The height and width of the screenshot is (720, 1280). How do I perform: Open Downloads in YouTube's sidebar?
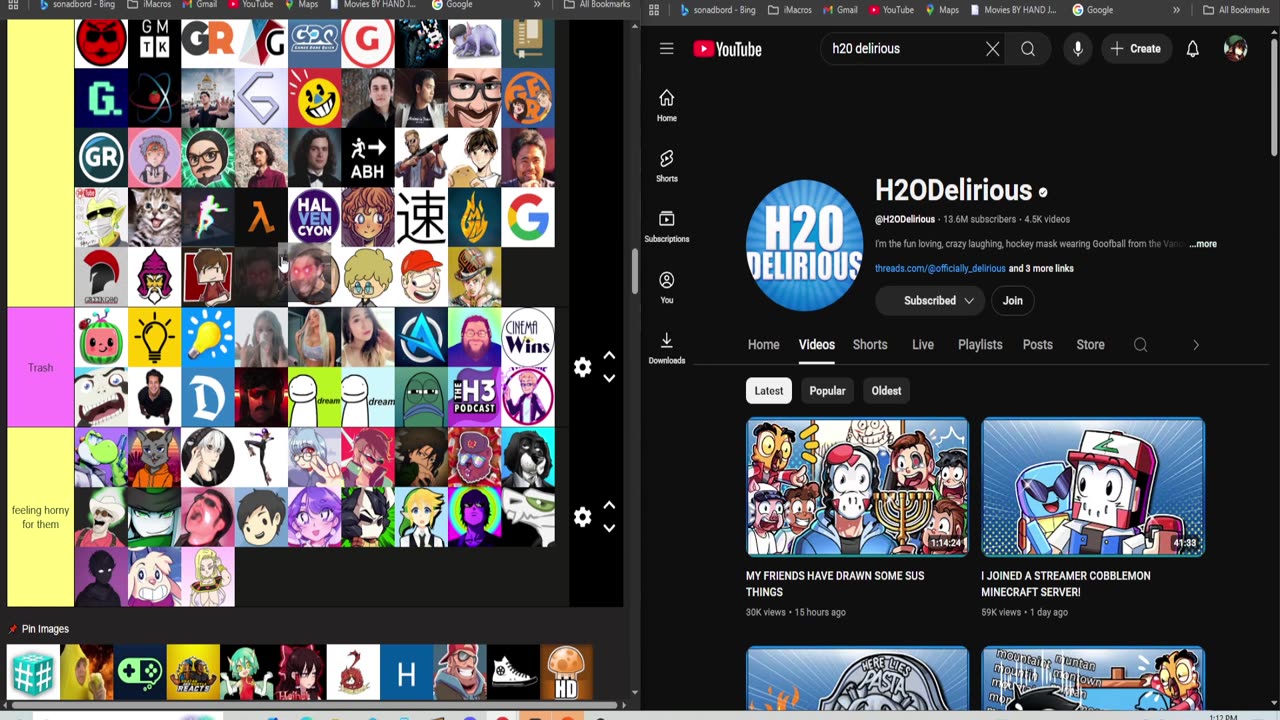(x=667, y=347)
